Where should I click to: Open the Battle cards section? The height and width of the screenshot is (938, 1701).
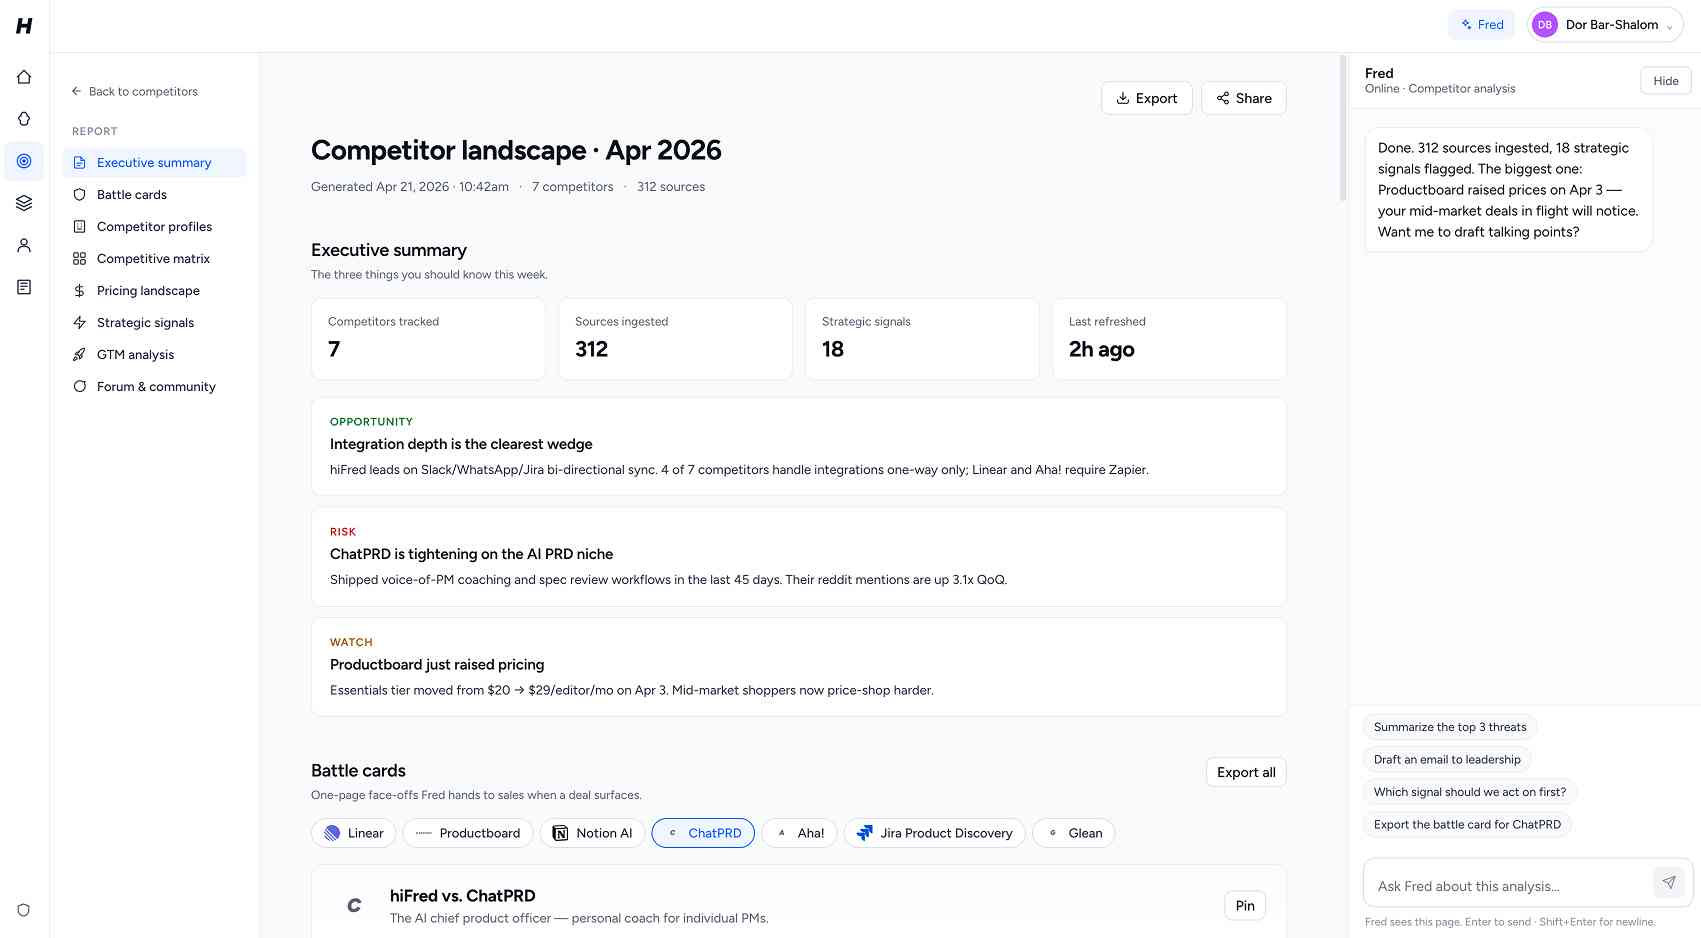coord(154,195)
